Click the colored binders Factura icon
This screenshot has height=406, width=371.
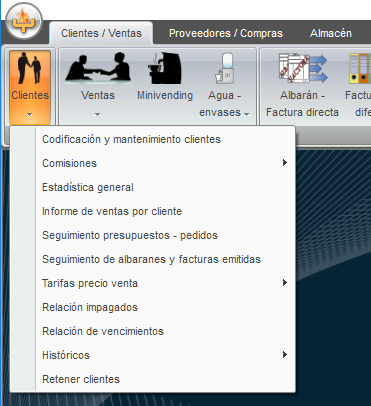(x=360, y=68)
